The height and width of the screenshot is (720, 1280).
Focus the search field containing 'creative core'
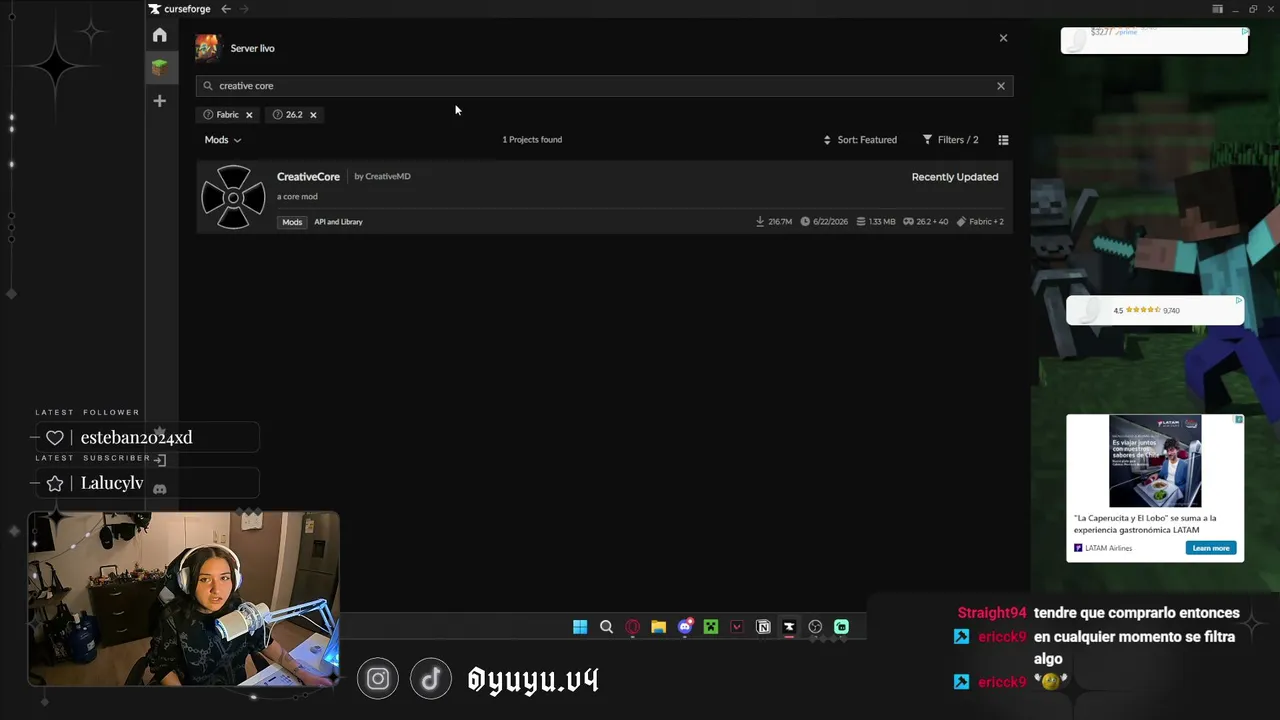[x=604, y=86]
